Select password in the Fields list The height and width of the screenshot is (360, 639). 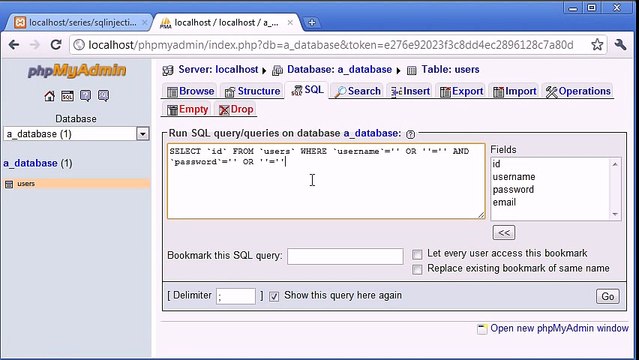tap(513, 190)
